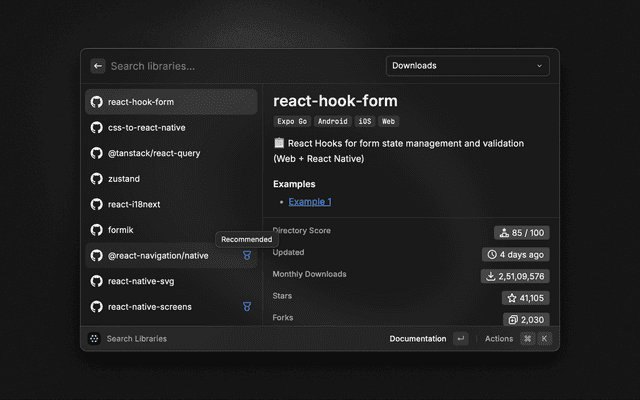Click the Expo Go platform tag

pyautogui.click(x=291, y=121)
